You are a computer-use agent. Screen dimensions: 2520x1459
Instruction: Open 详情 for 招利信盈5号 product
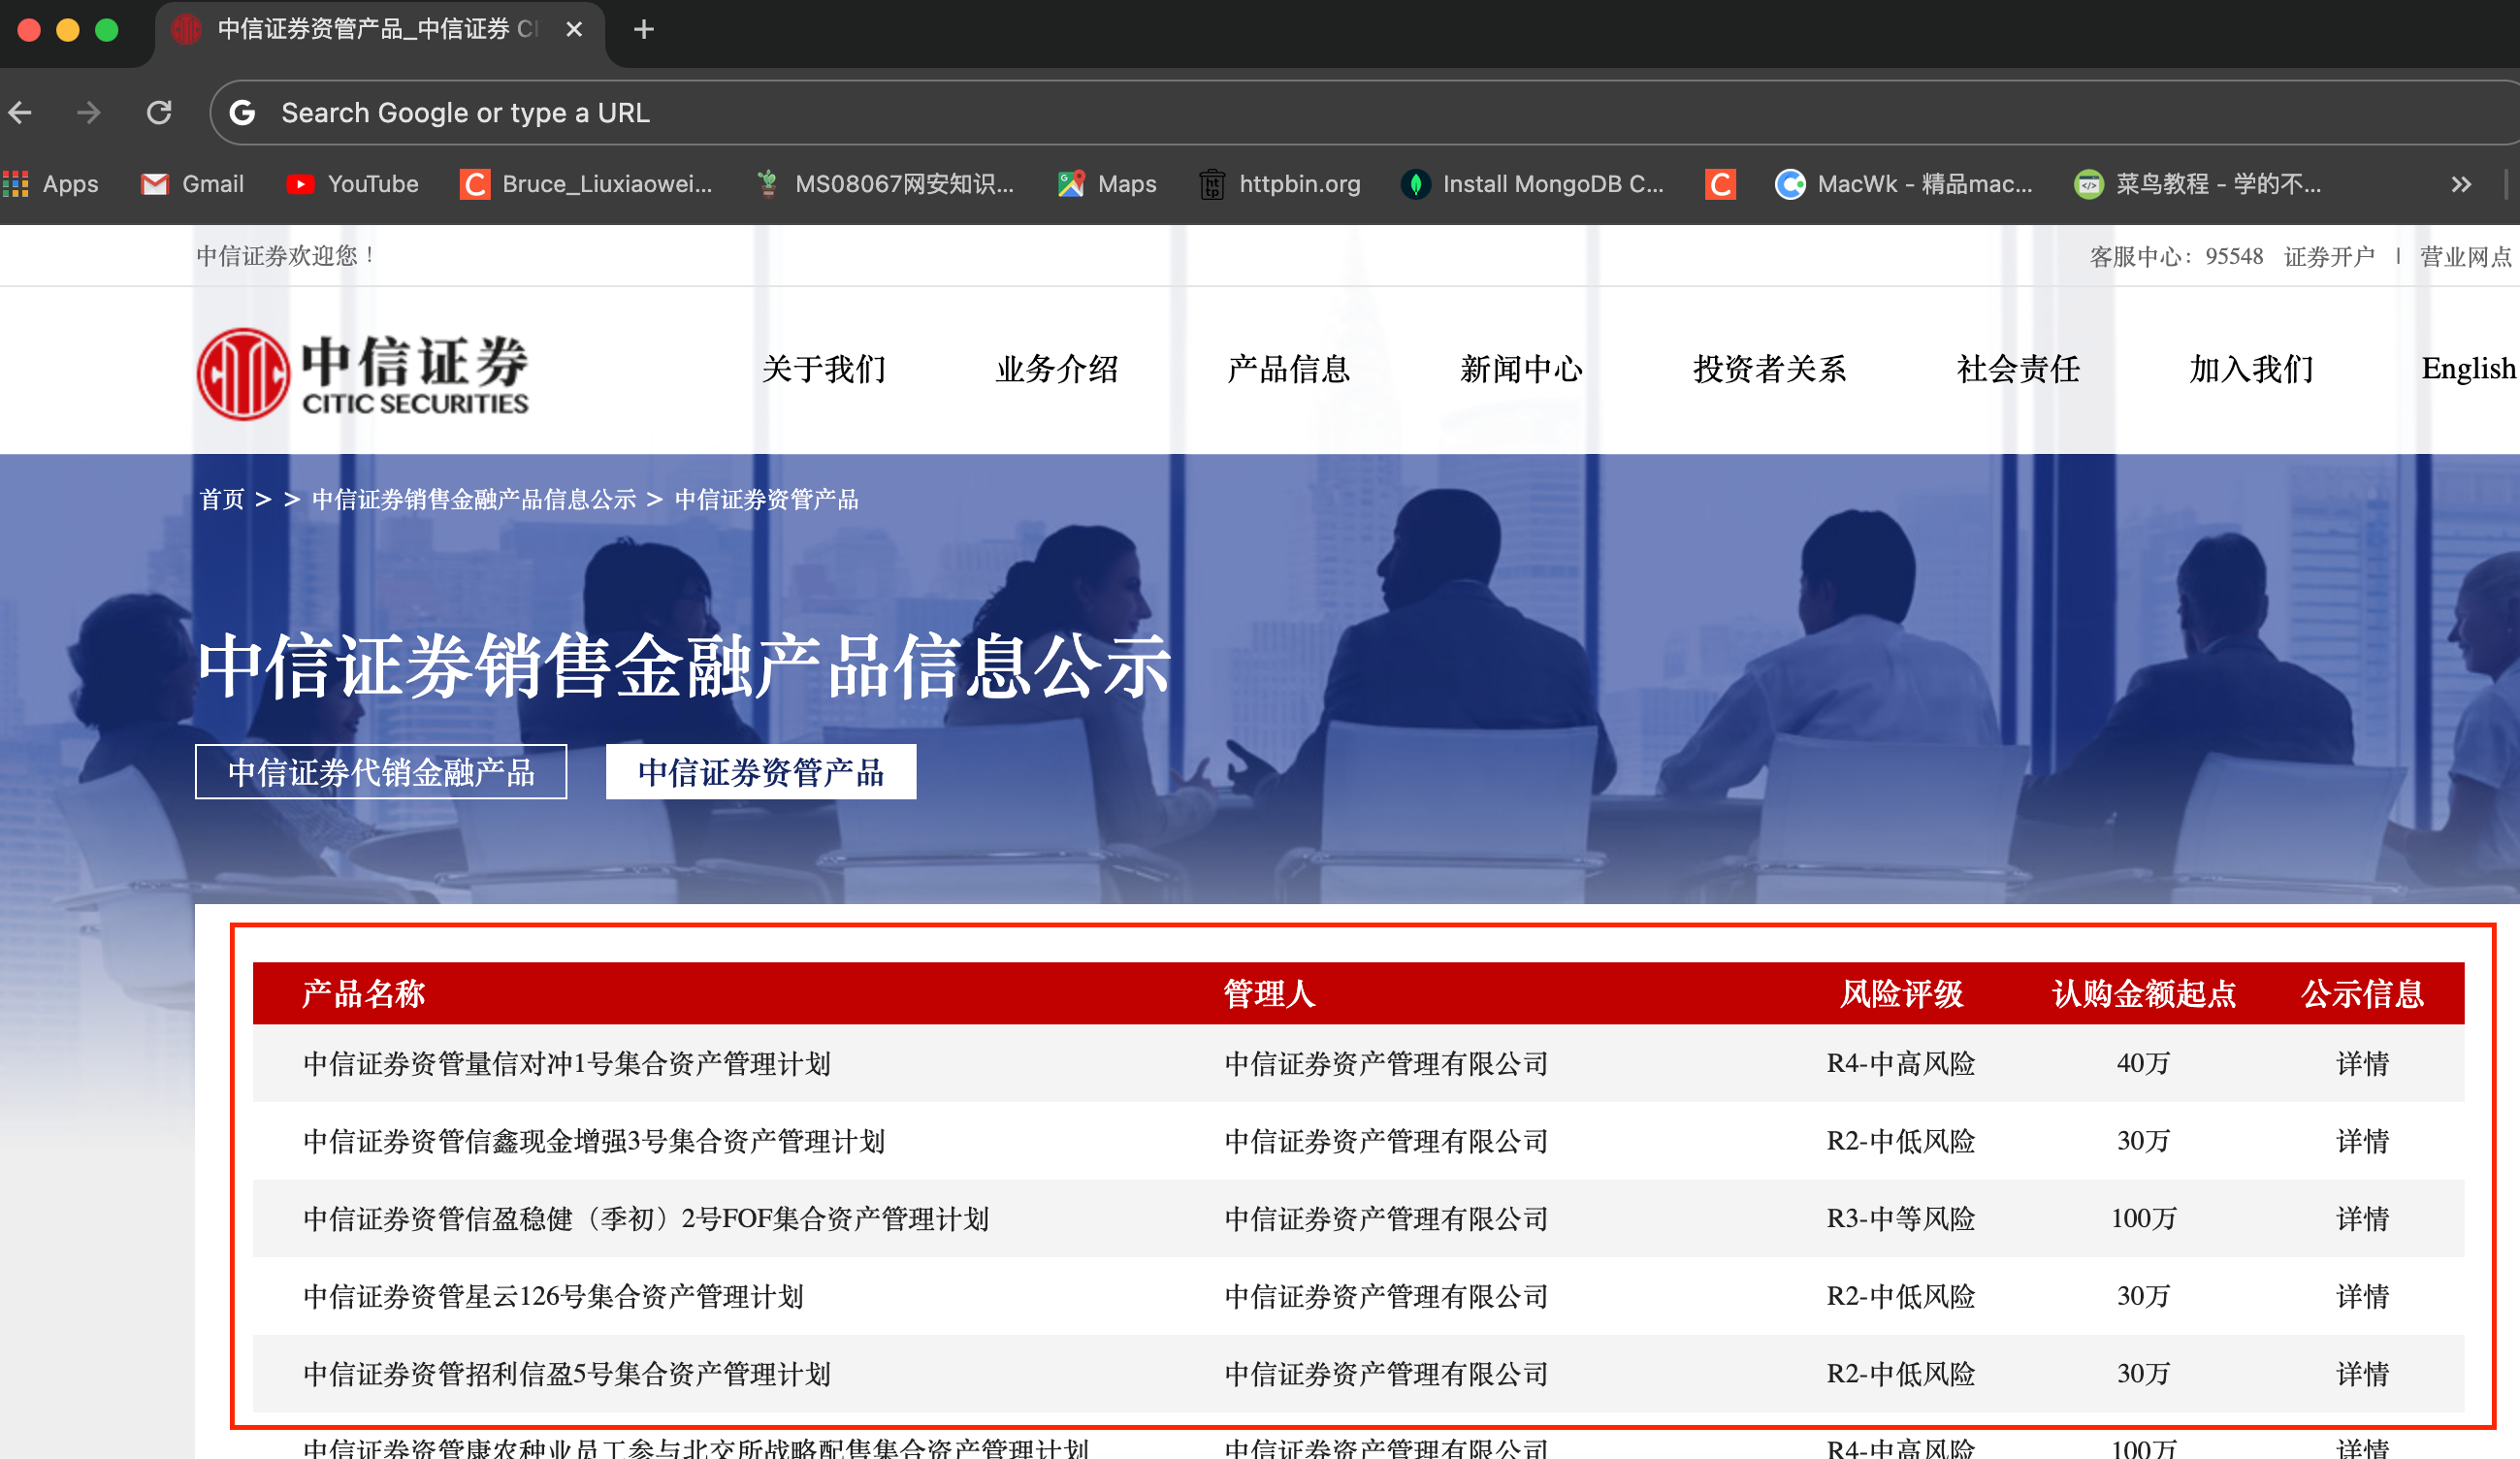(x=2362, y=1374)
